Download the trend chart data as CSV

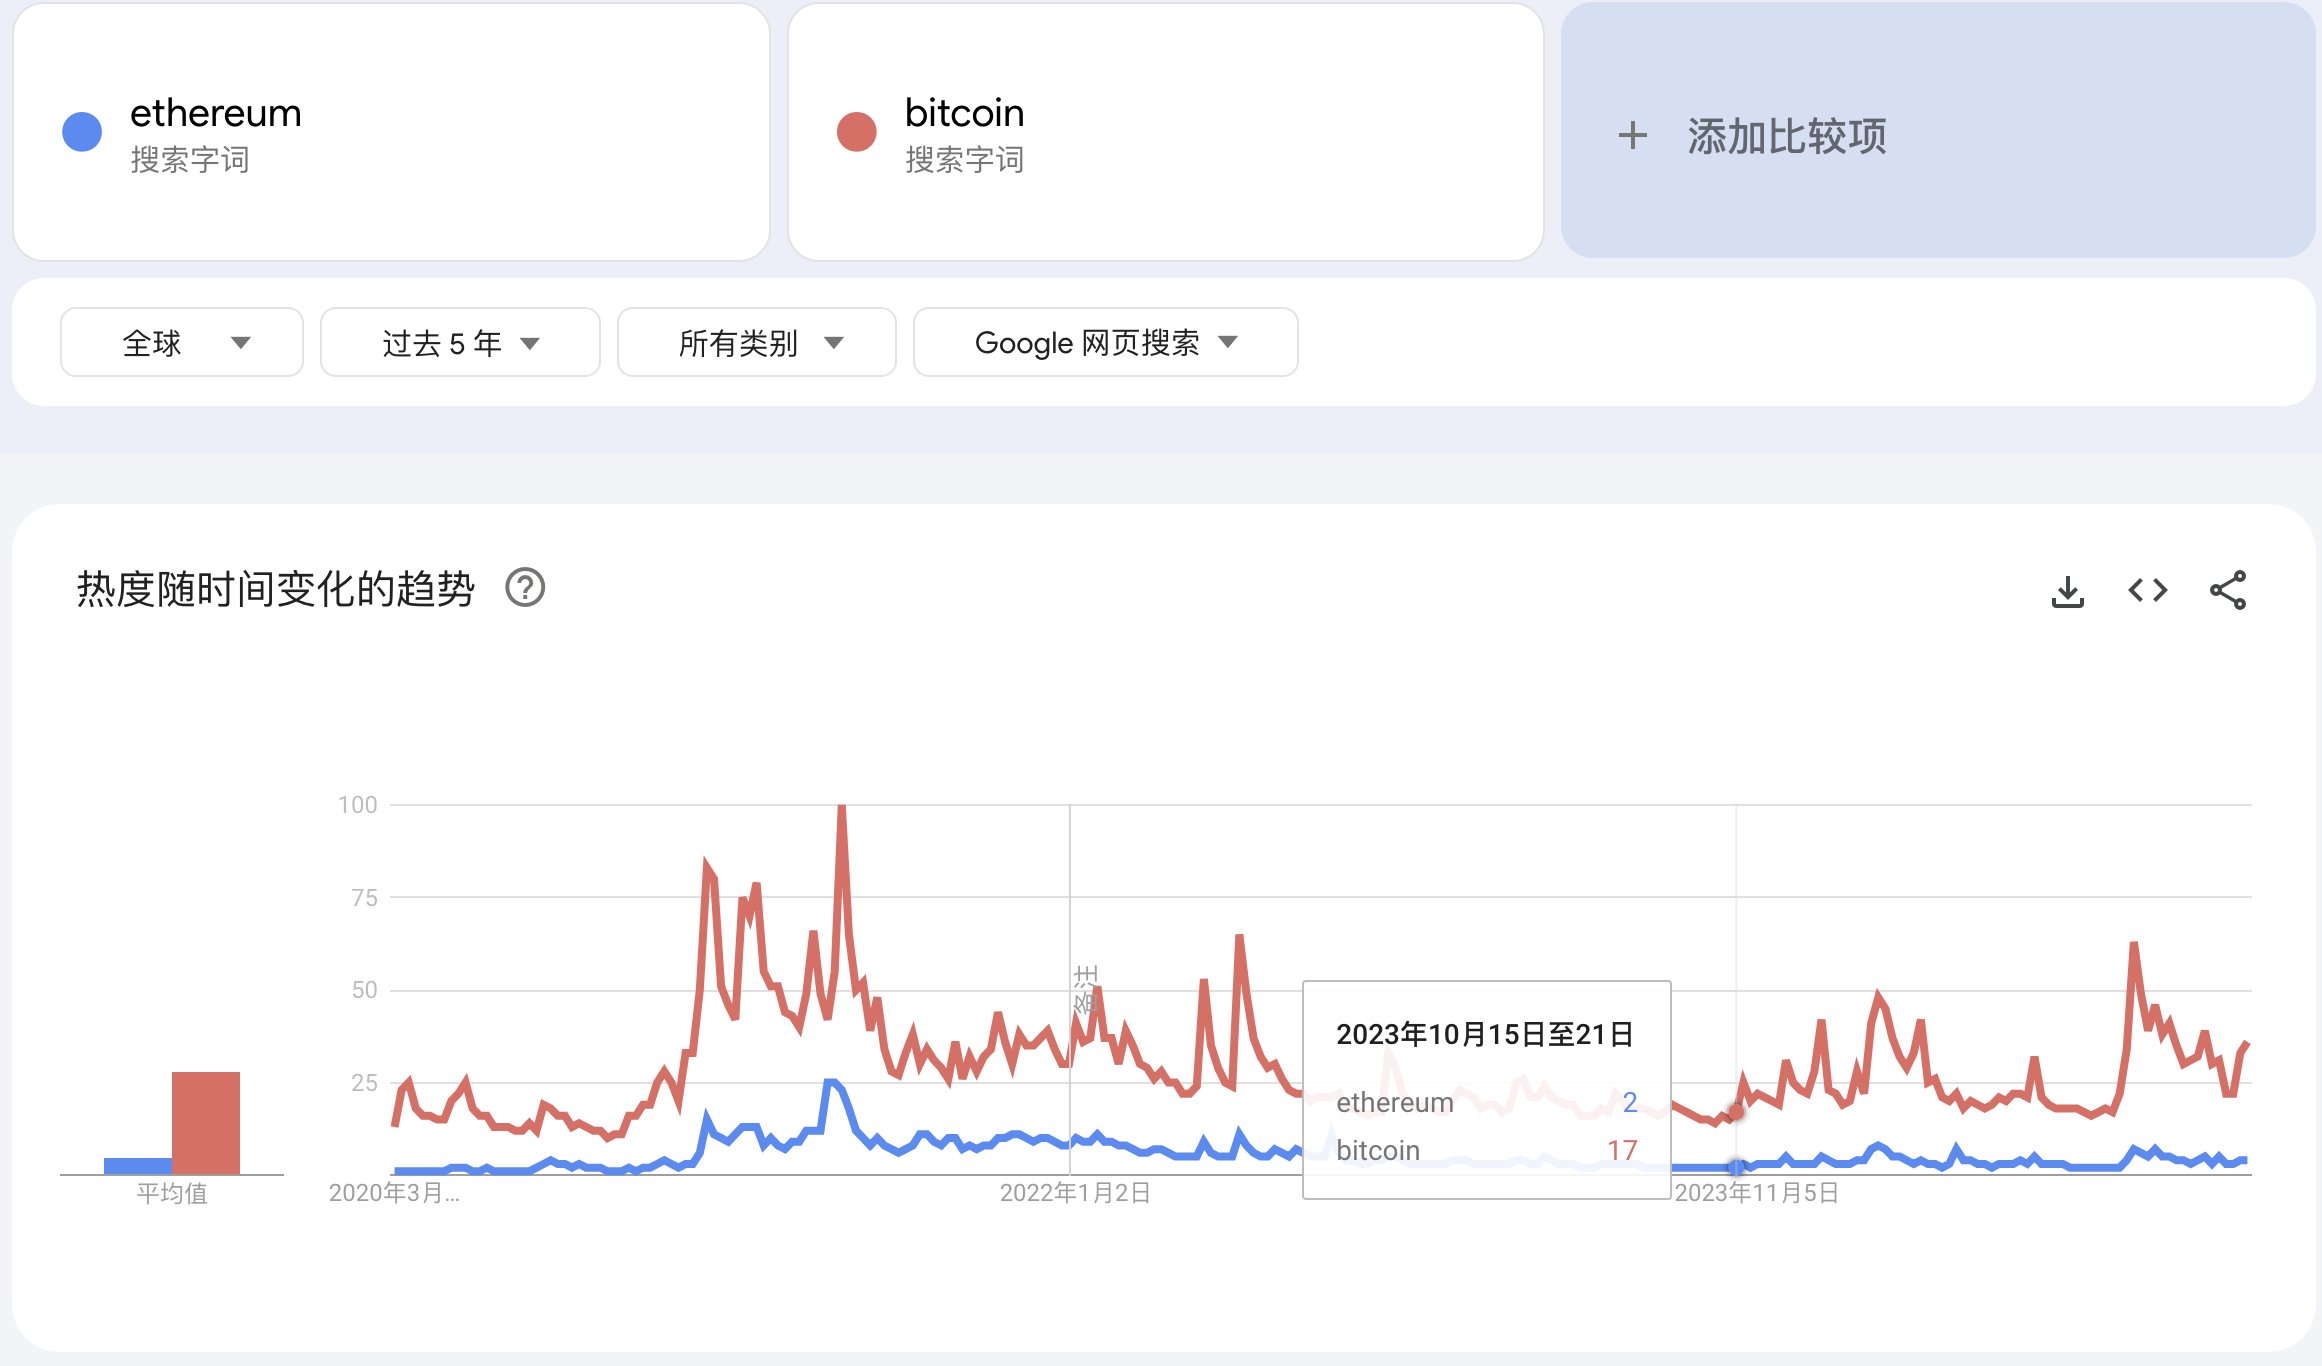pos(2067,591)
